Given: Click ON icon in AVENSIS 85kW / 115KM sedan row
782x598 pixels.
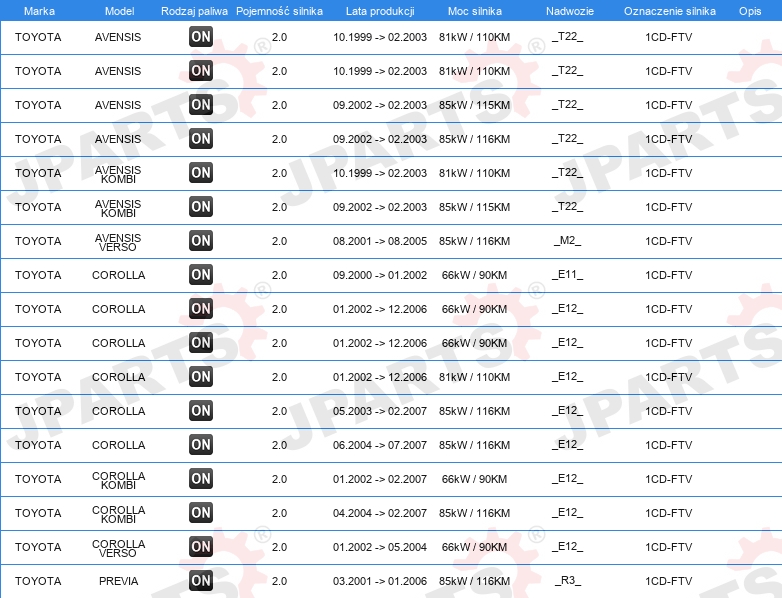Looking at the screenshot, I should tap(201, 105).
